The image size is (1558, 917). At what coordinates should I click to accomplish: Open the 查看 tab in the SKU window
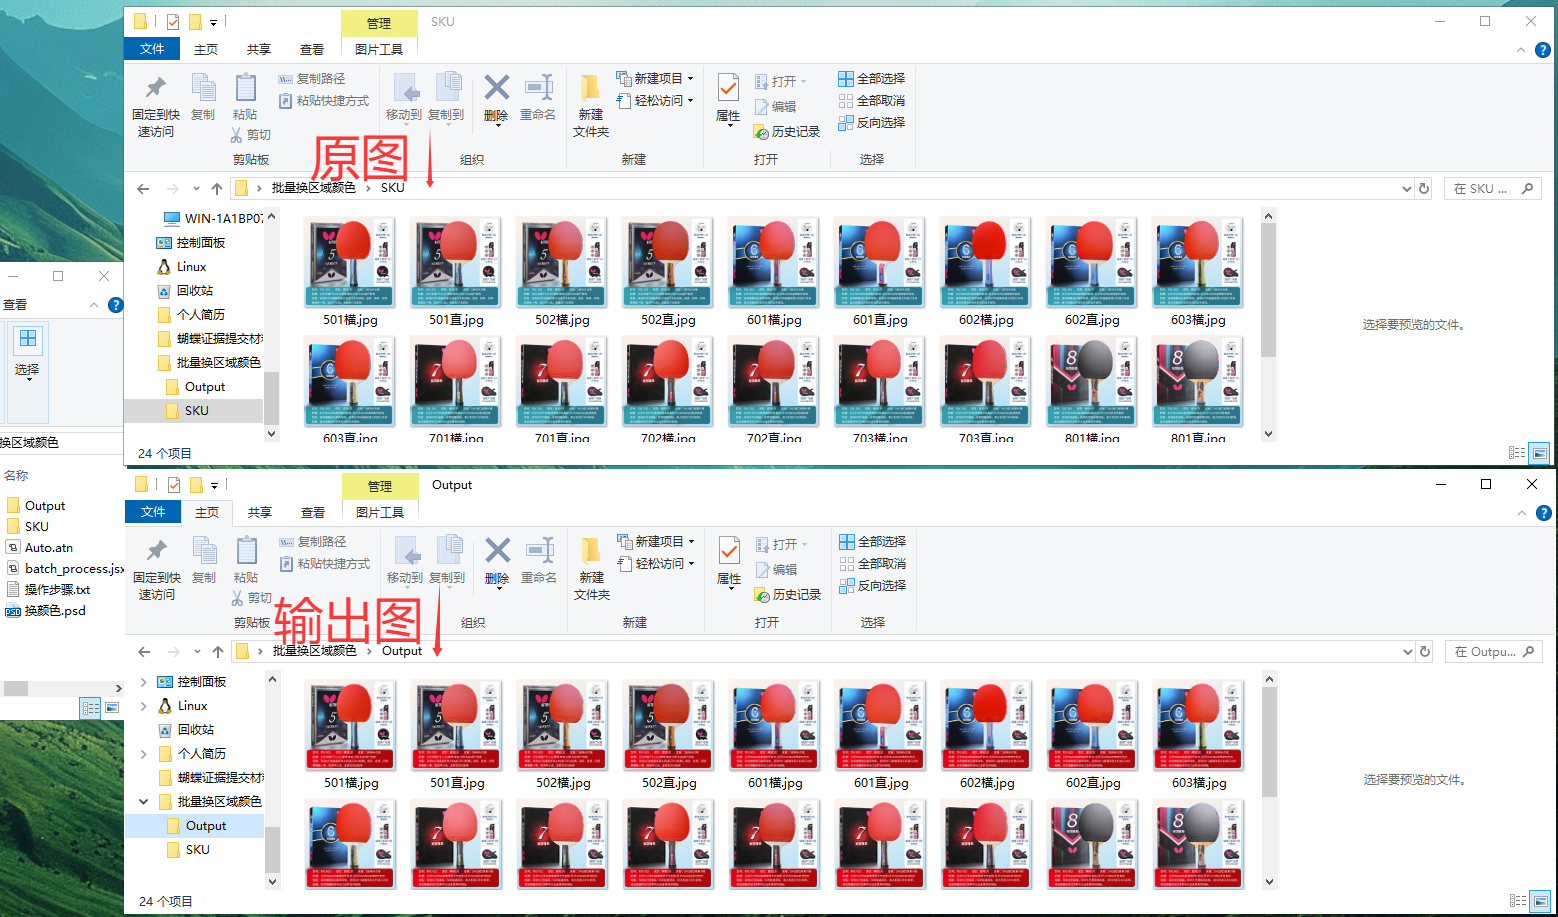312,49
